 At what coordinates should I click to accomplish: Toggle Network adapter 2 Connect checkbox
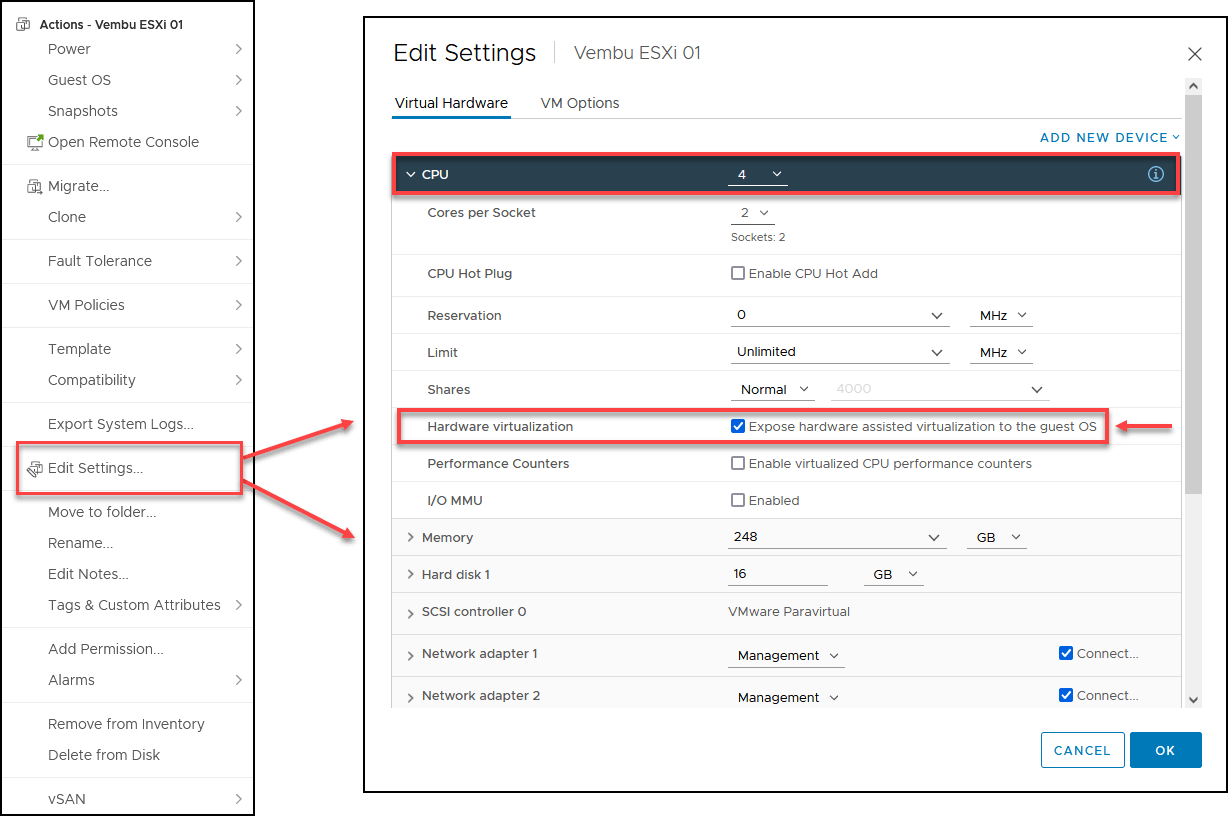1066,695
